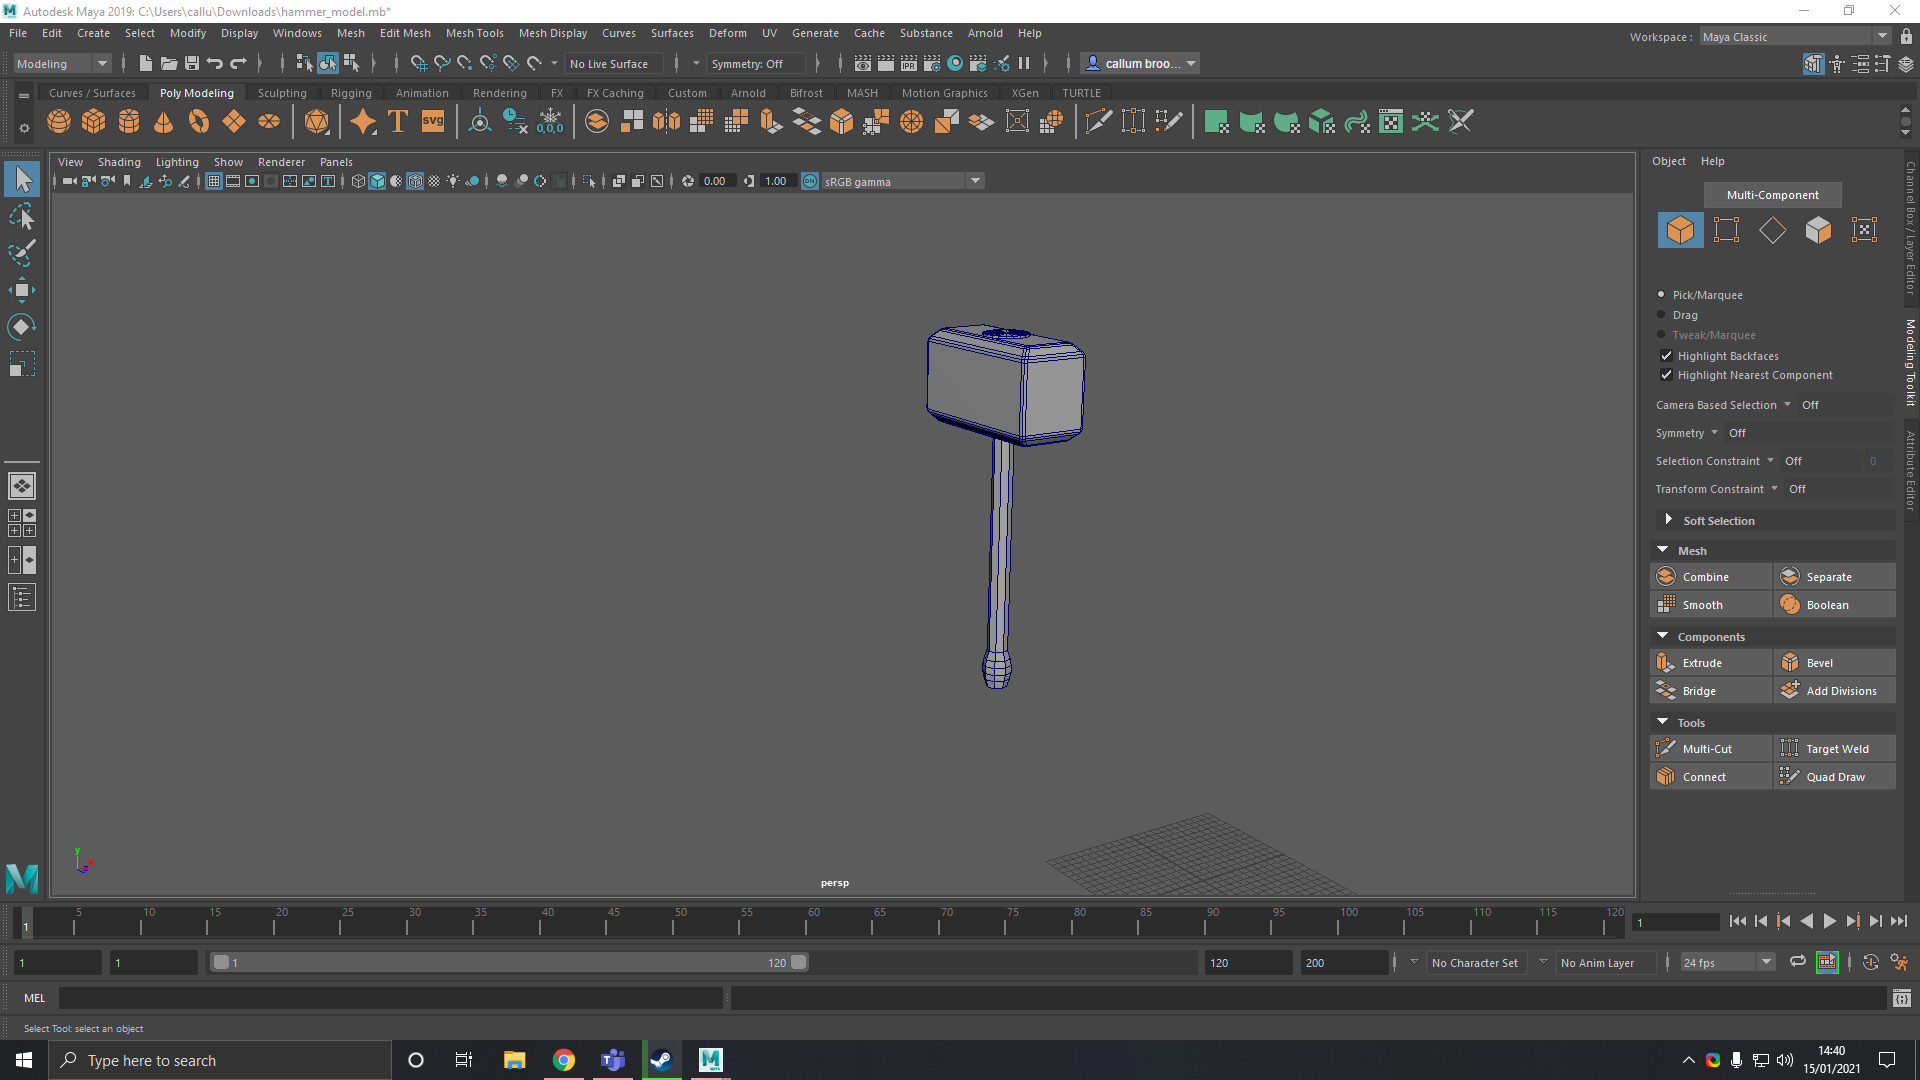Select the Quad Draw tool

click(x=1834, y=776)
